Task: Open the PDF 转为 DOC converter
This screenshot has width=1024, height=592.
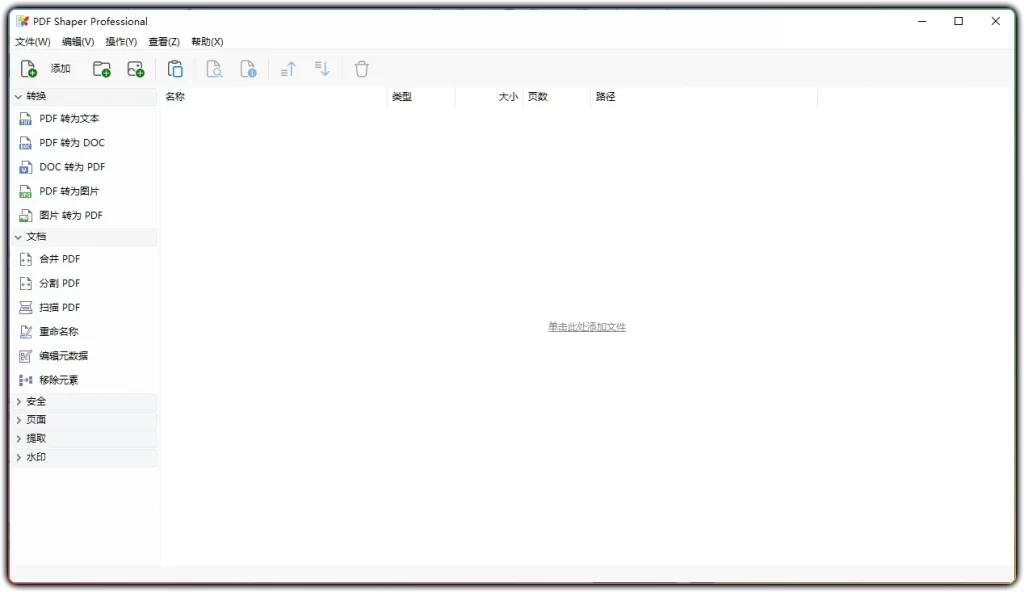Action: [x=68, y=142]
